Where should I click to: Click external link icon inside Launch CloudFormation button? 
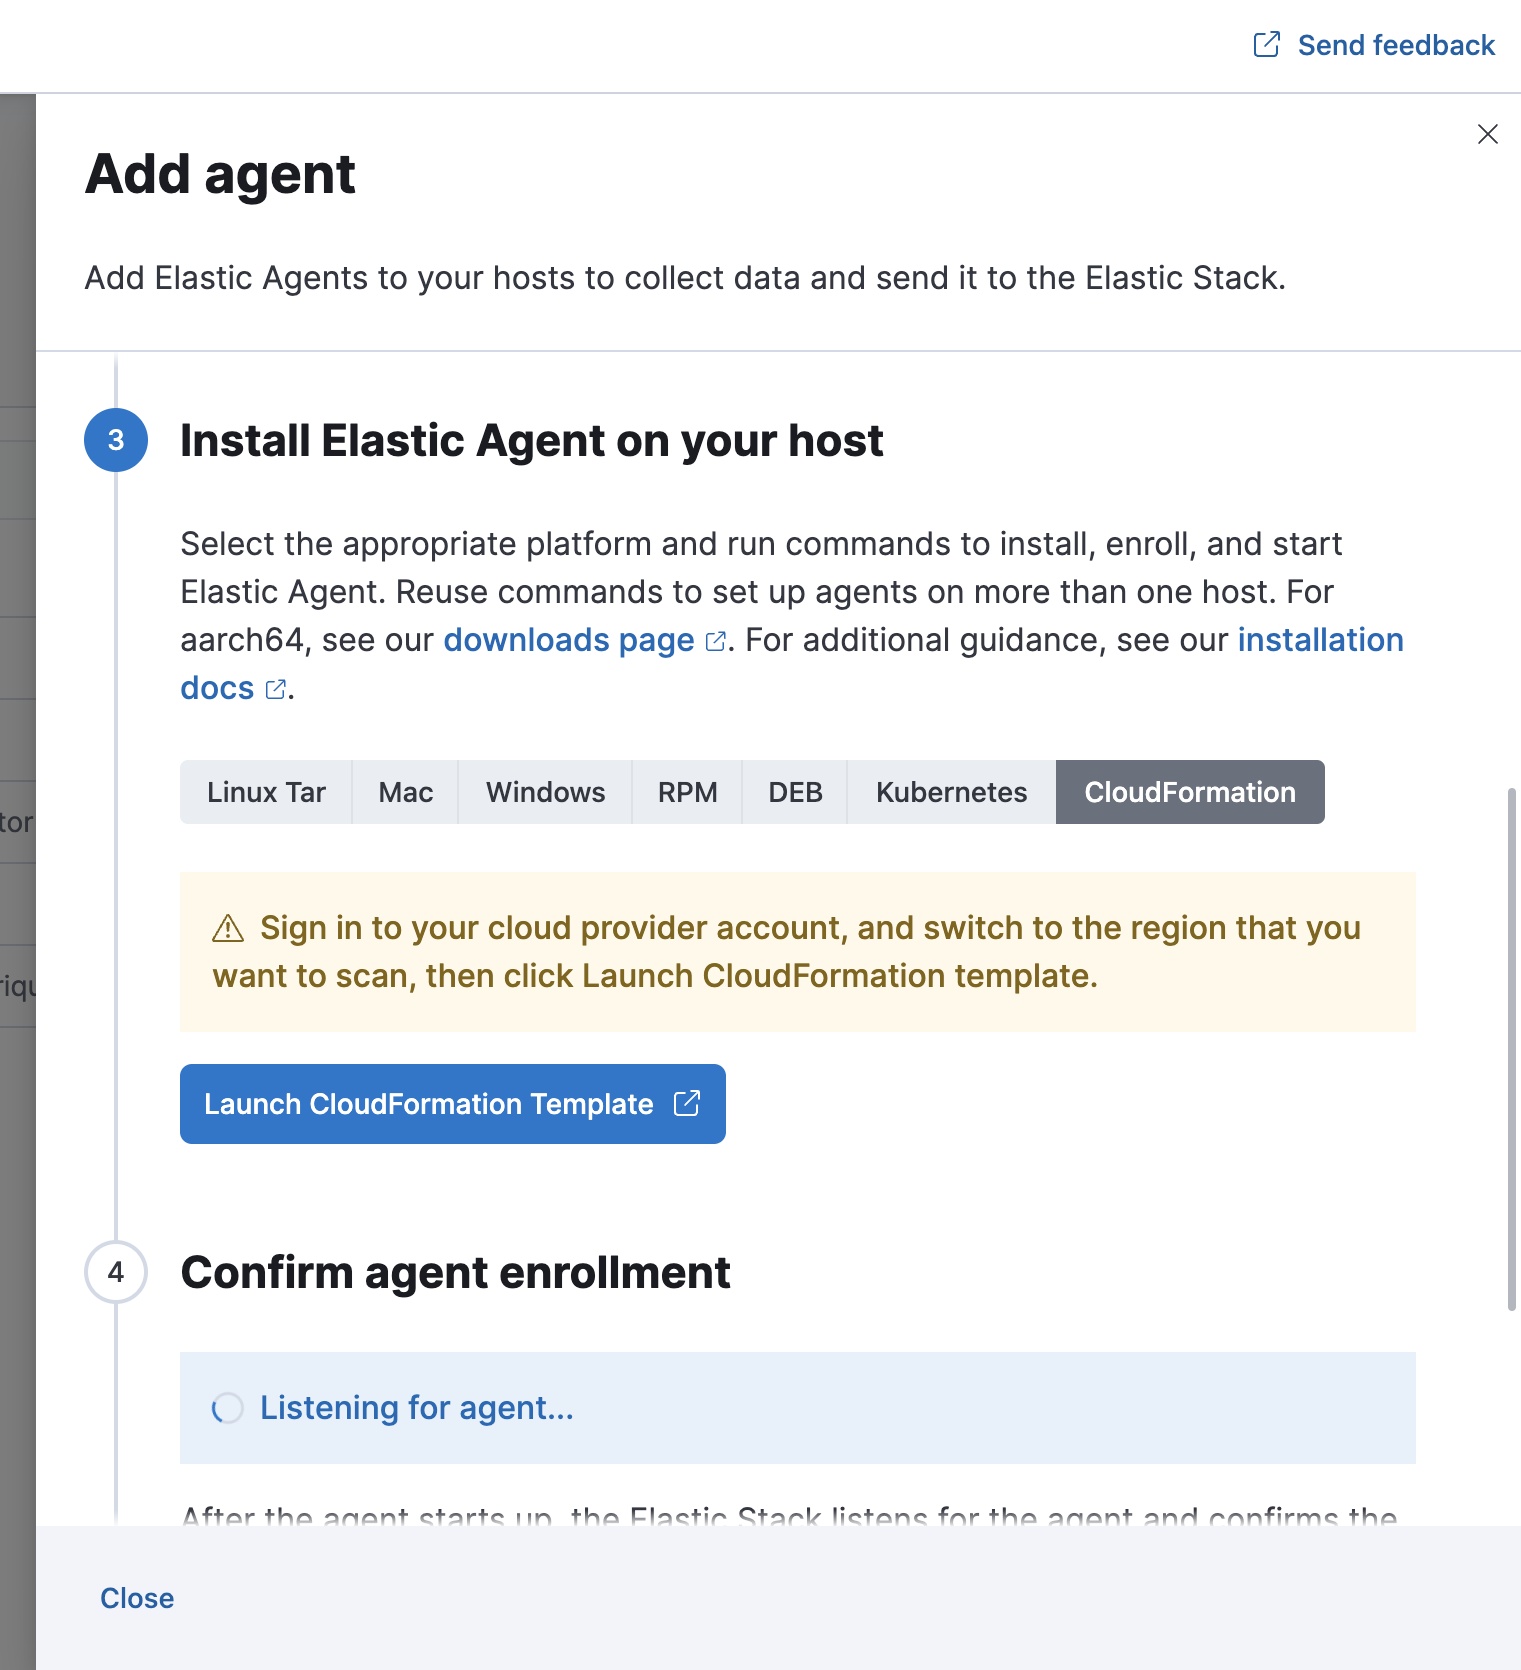686,1104
